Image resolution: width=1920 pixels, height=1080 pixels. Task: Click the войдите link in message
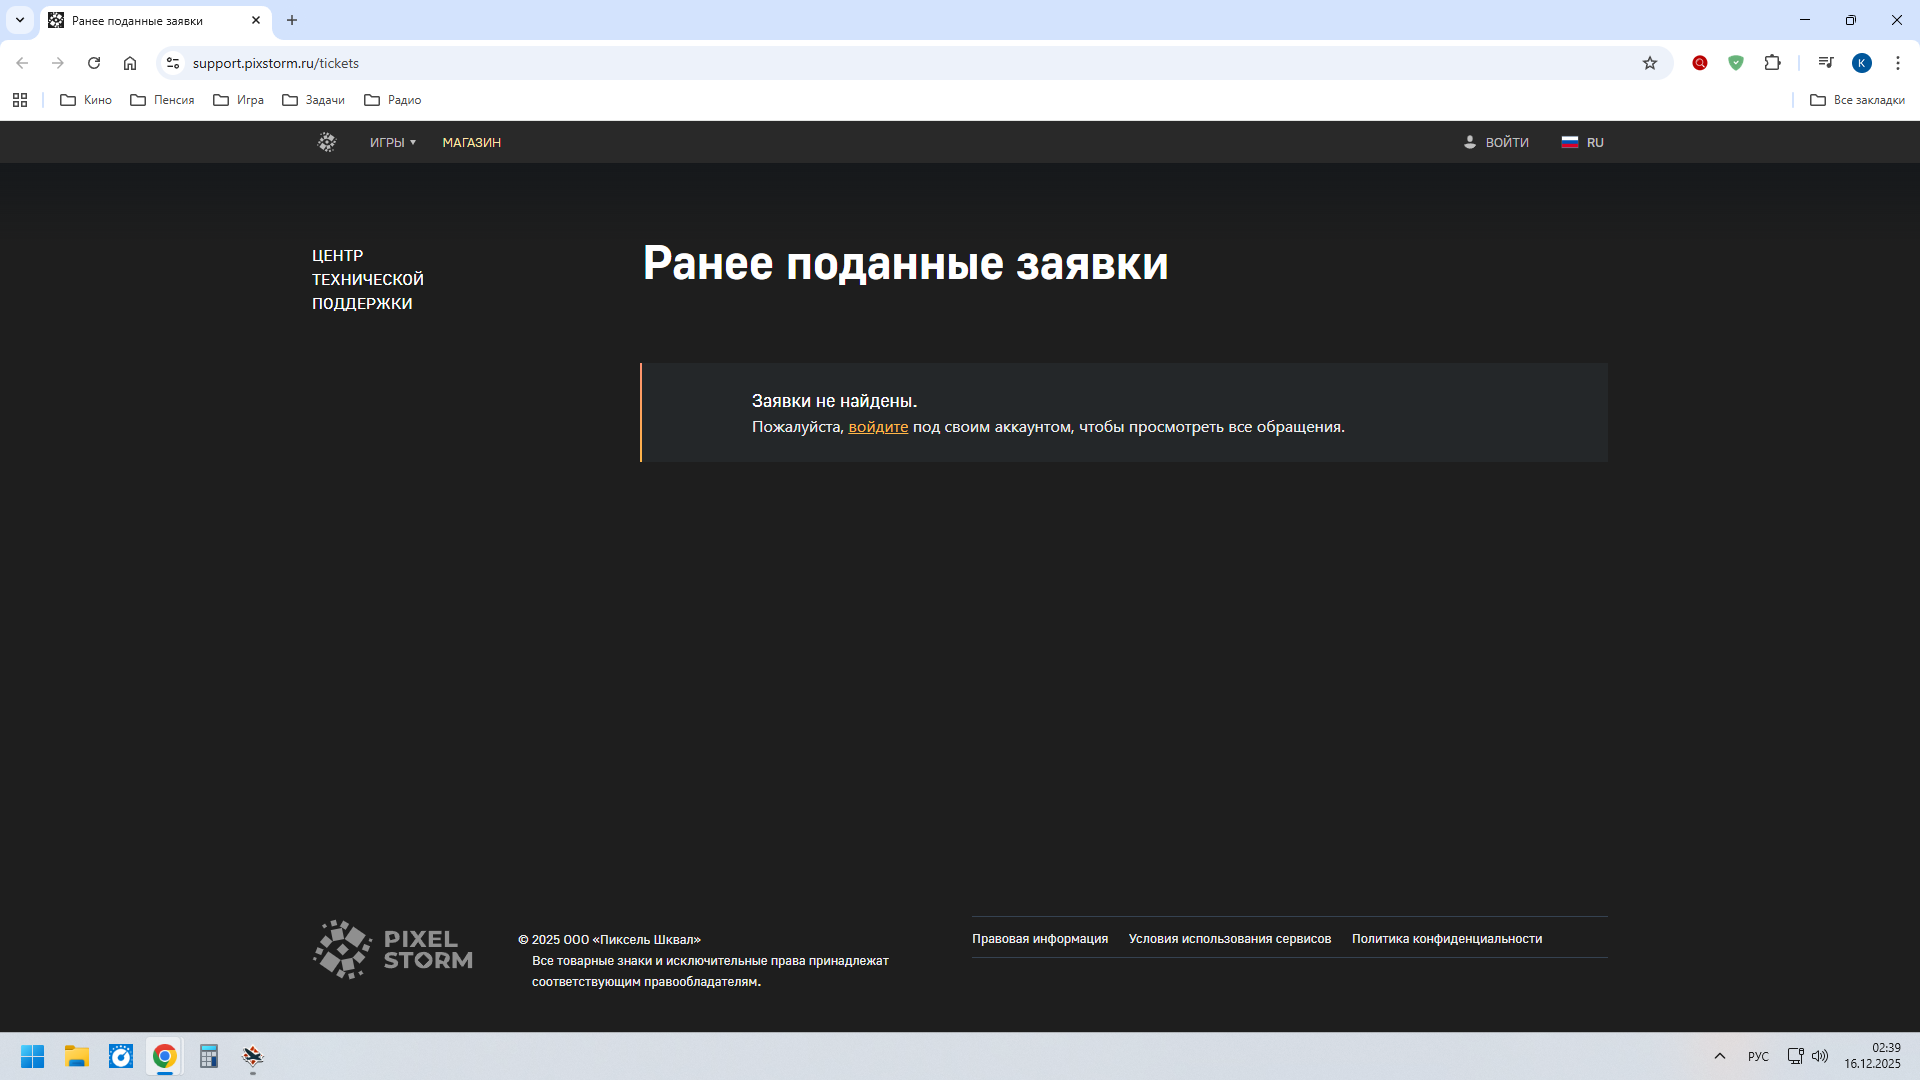(x=878, y=427)
